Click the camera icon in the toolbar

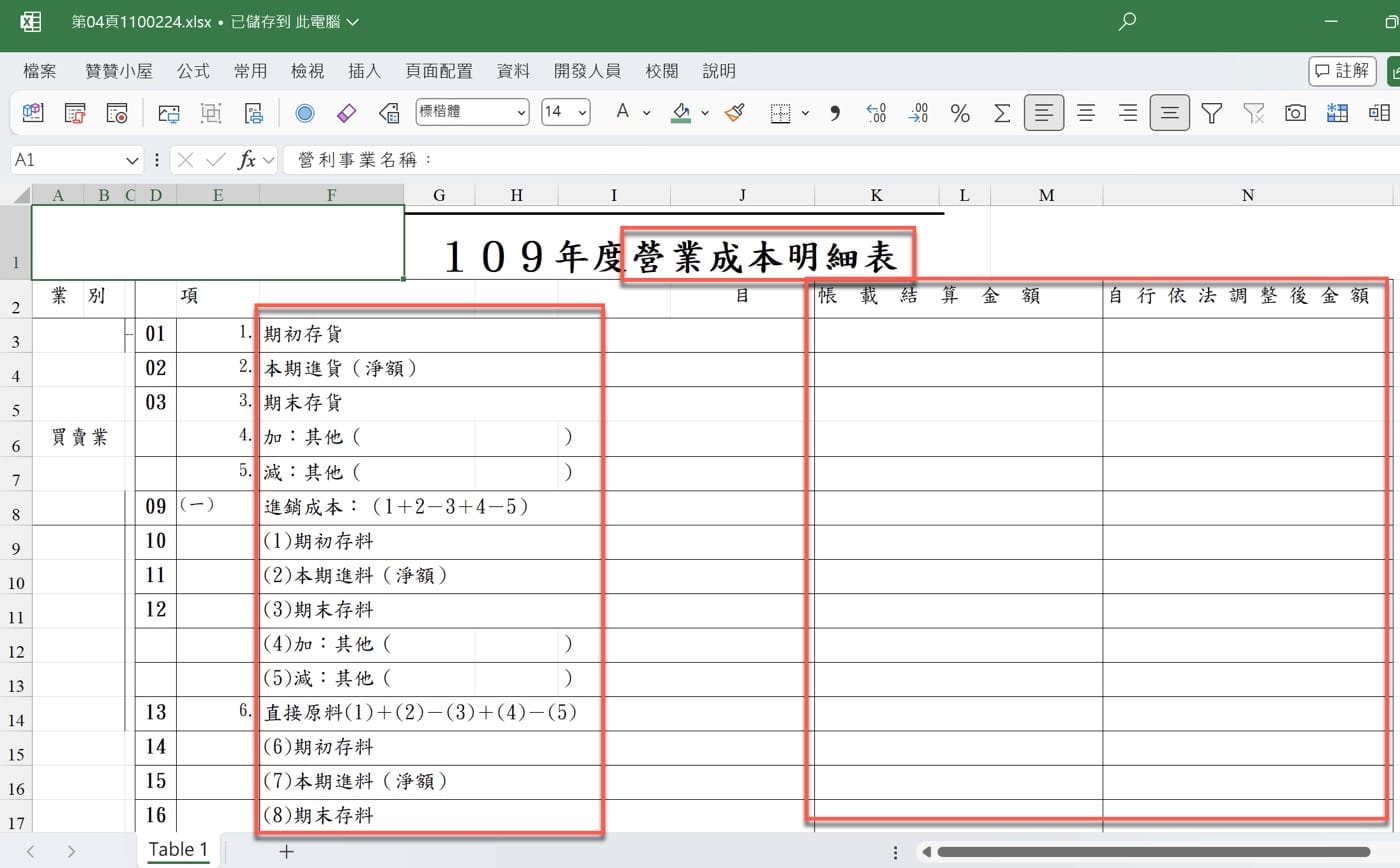point(1295,113)
